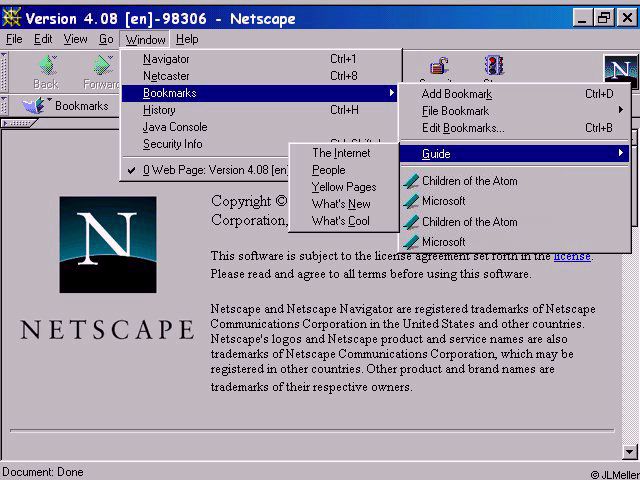Image resolution: width=640 pixels, height=480 pixels.
Task: Open the File menu
Action: click(x=14, y=39)
